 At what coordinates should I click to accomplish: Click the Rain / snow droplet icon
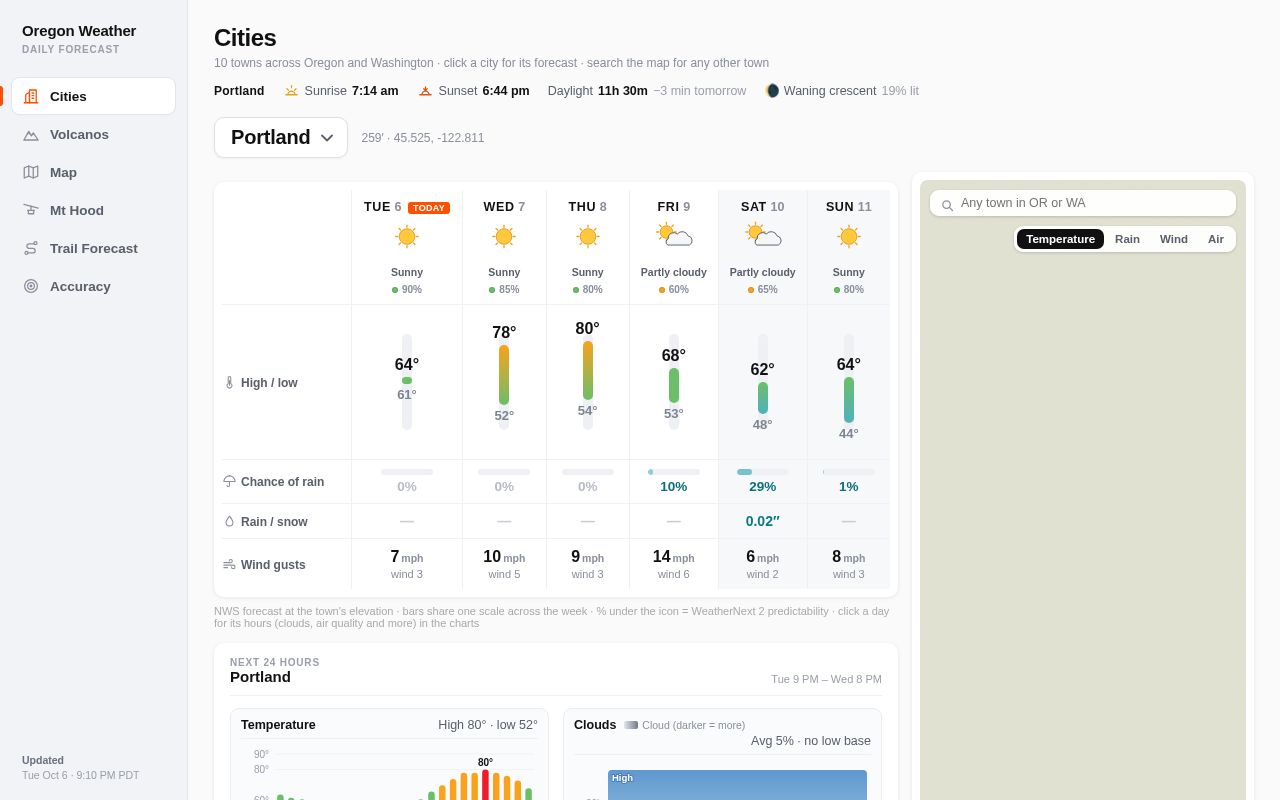tap(229, 521)
